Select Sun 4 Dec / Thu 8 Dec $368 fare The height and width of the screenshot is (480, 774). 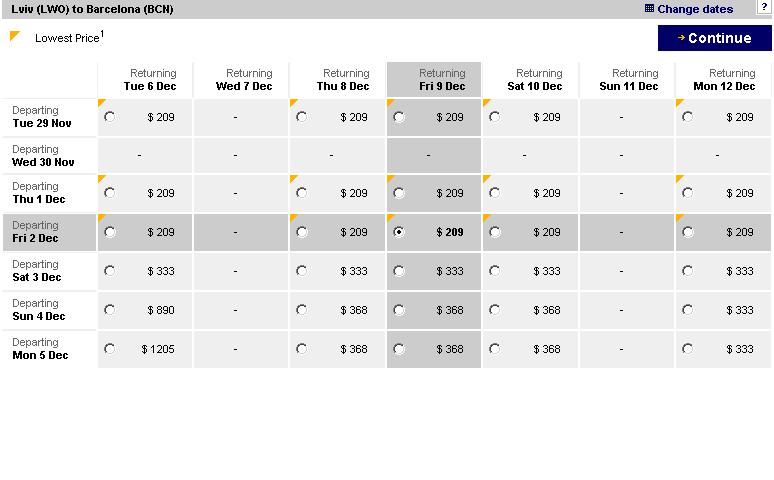tap(302, 310)
